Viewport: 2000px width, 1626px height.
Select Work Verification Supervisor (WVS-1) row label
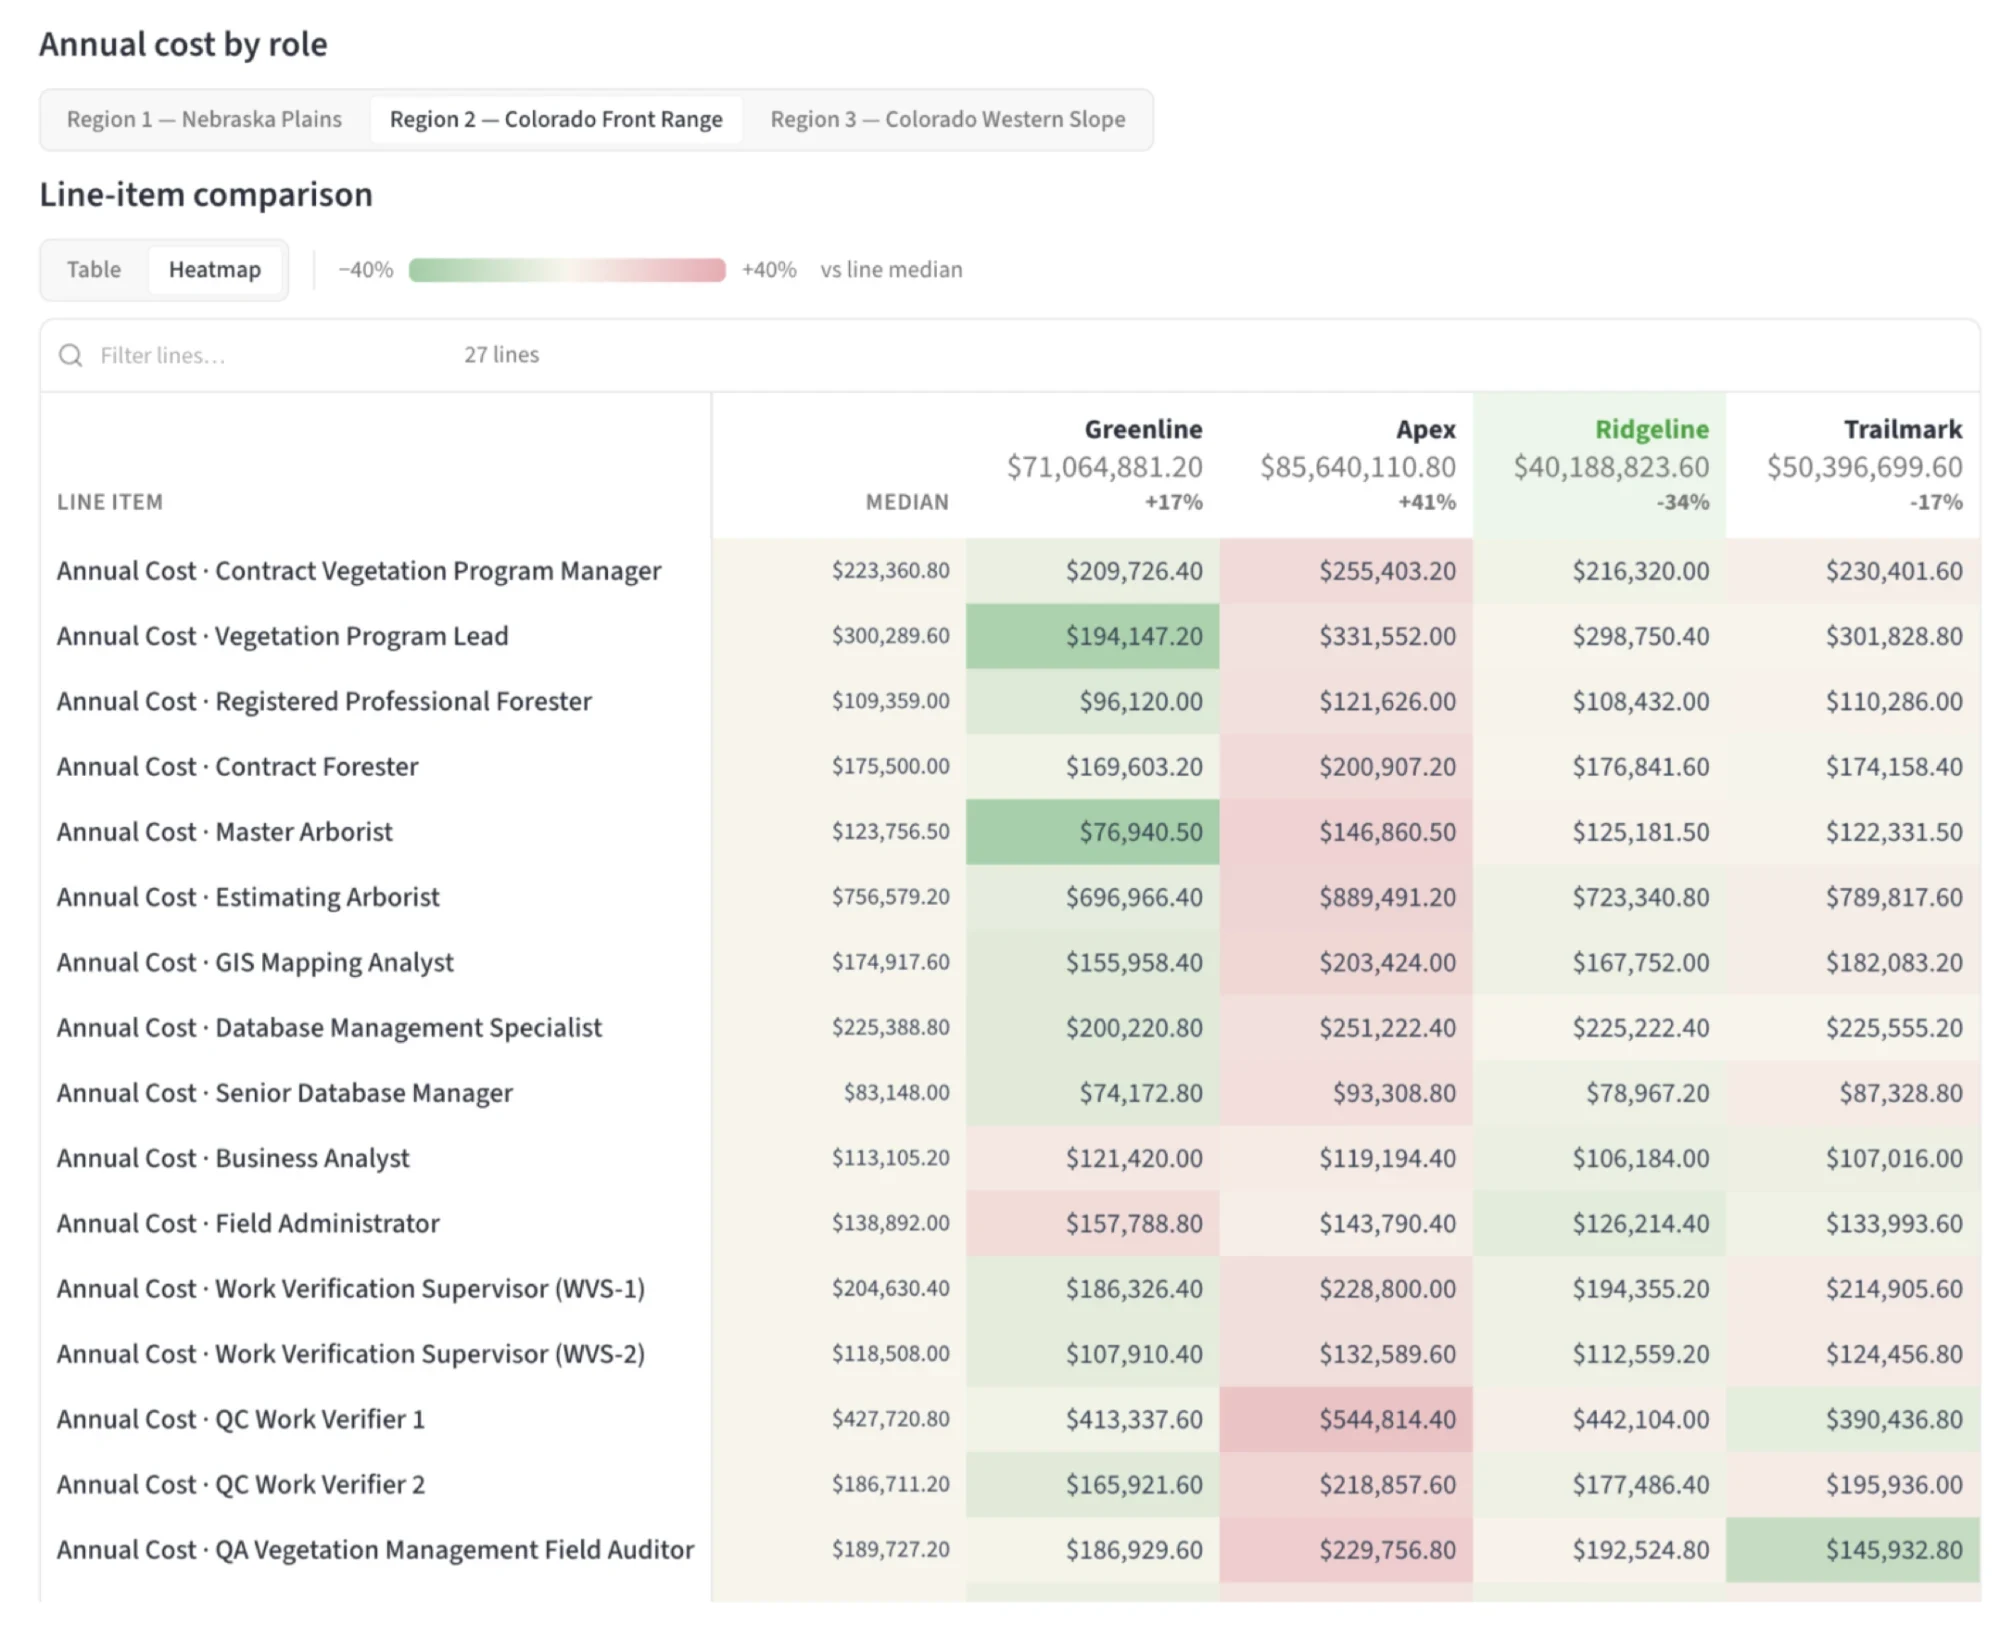point(351,1288)
